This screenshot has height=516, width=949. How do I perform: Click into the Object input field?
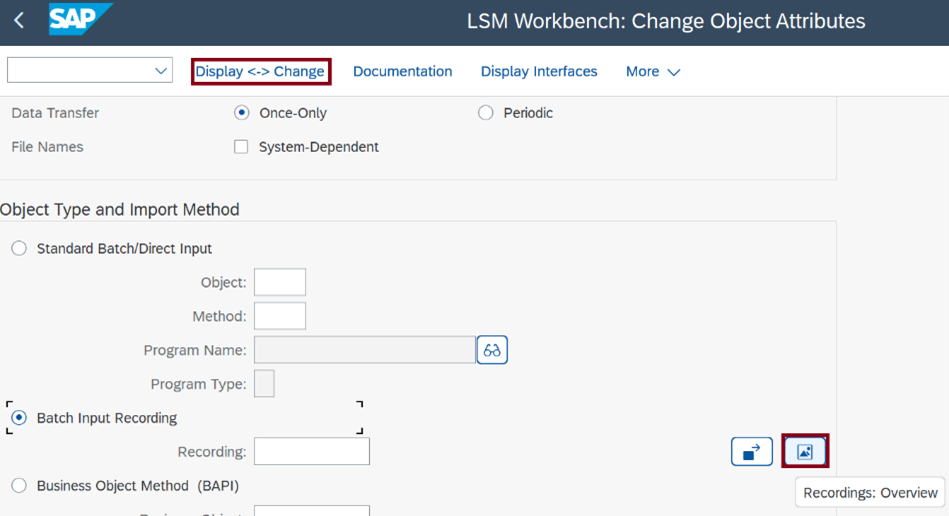pyautogui.click(x=280, y=282)
